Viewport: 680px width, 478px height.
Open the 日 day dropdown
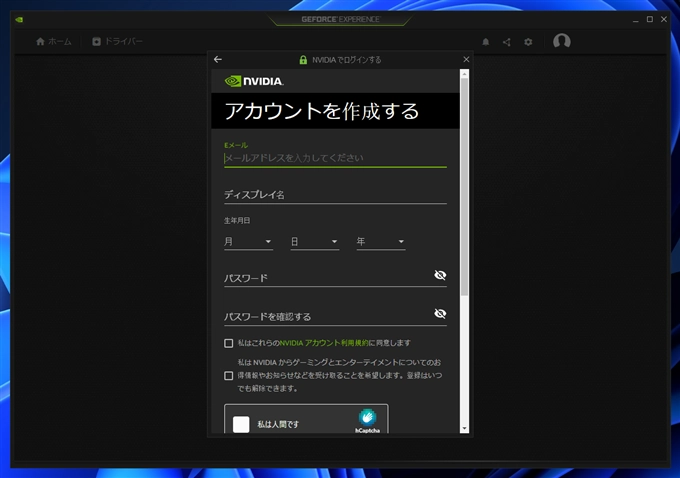(314, 242)
